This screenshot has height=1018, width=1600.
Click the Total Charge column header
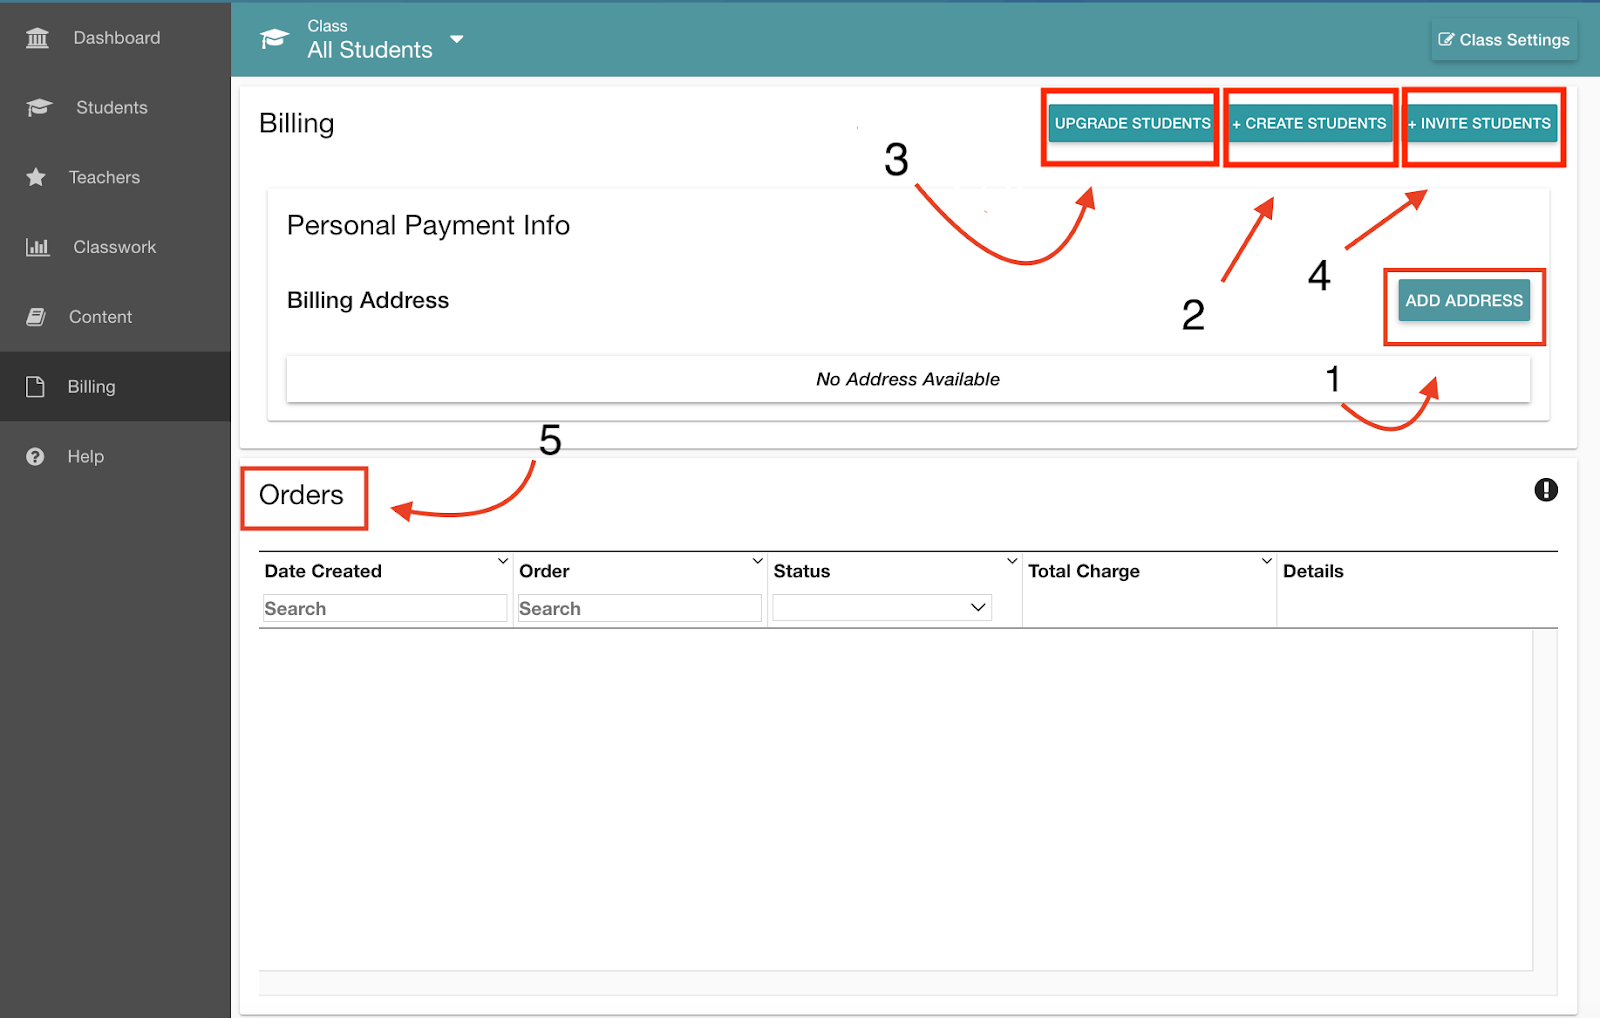[1084, 571]
